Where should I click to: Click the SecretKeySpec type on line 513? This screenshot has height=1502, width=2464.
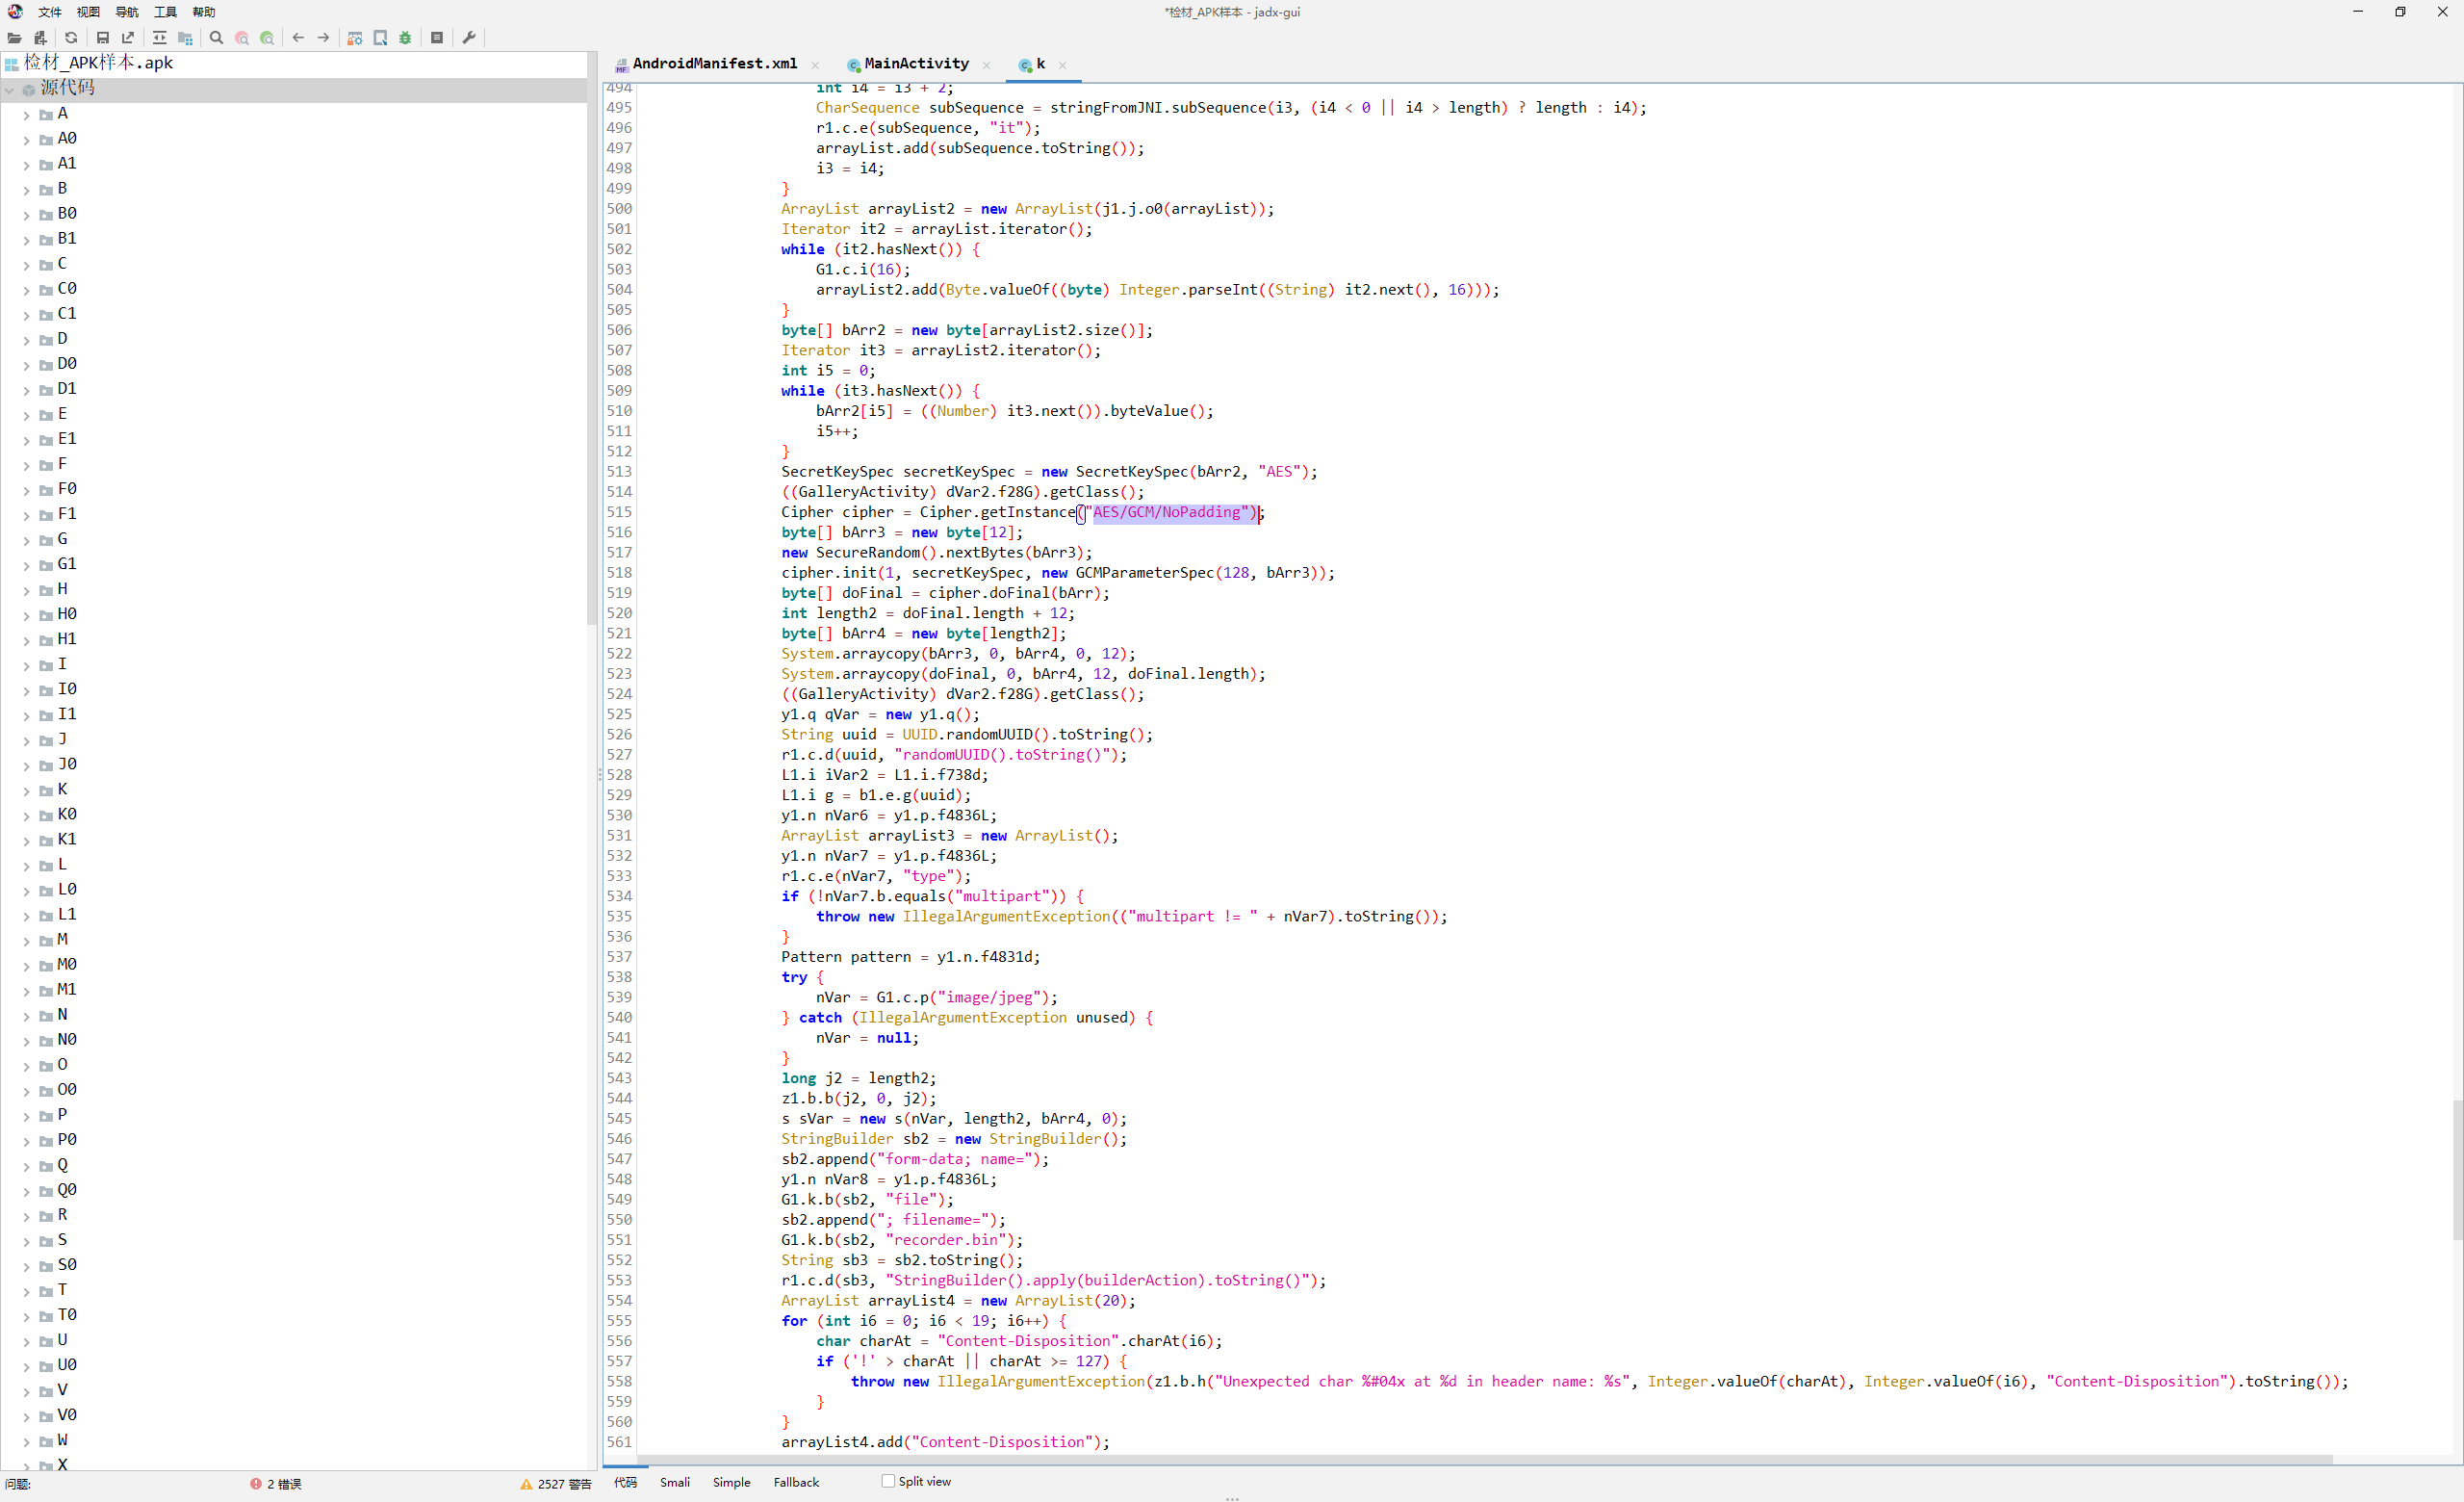click(x=837, y=472)
